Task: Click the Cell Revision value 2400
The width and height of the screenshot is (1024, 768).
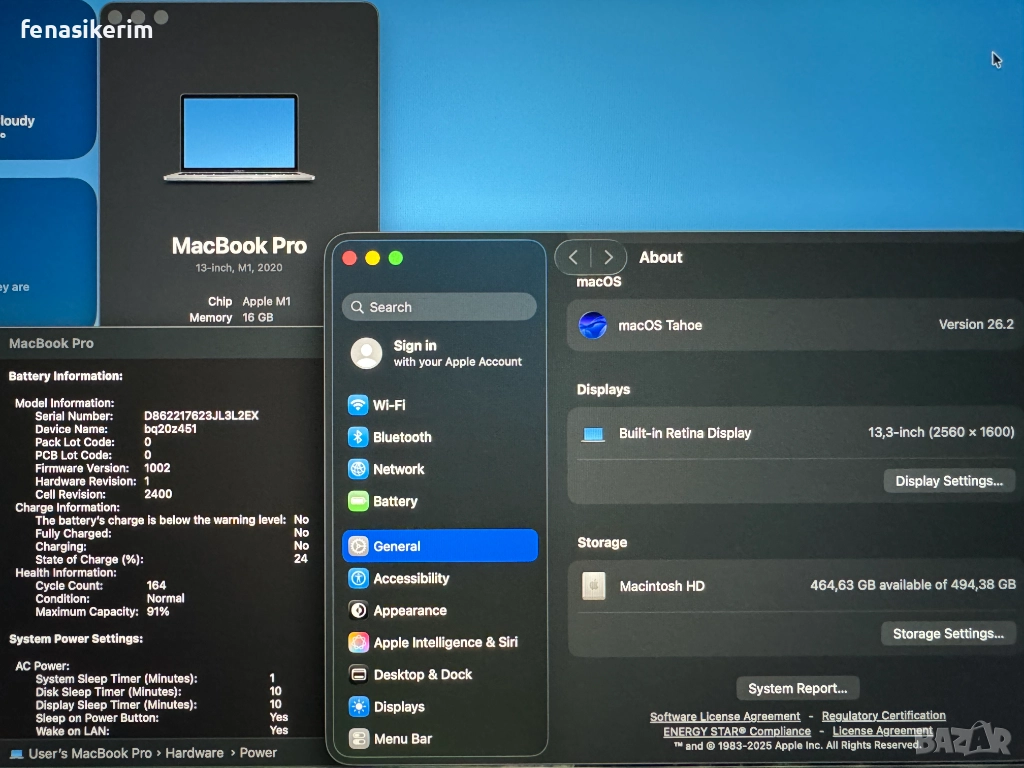Action: [x=158, y=494]
